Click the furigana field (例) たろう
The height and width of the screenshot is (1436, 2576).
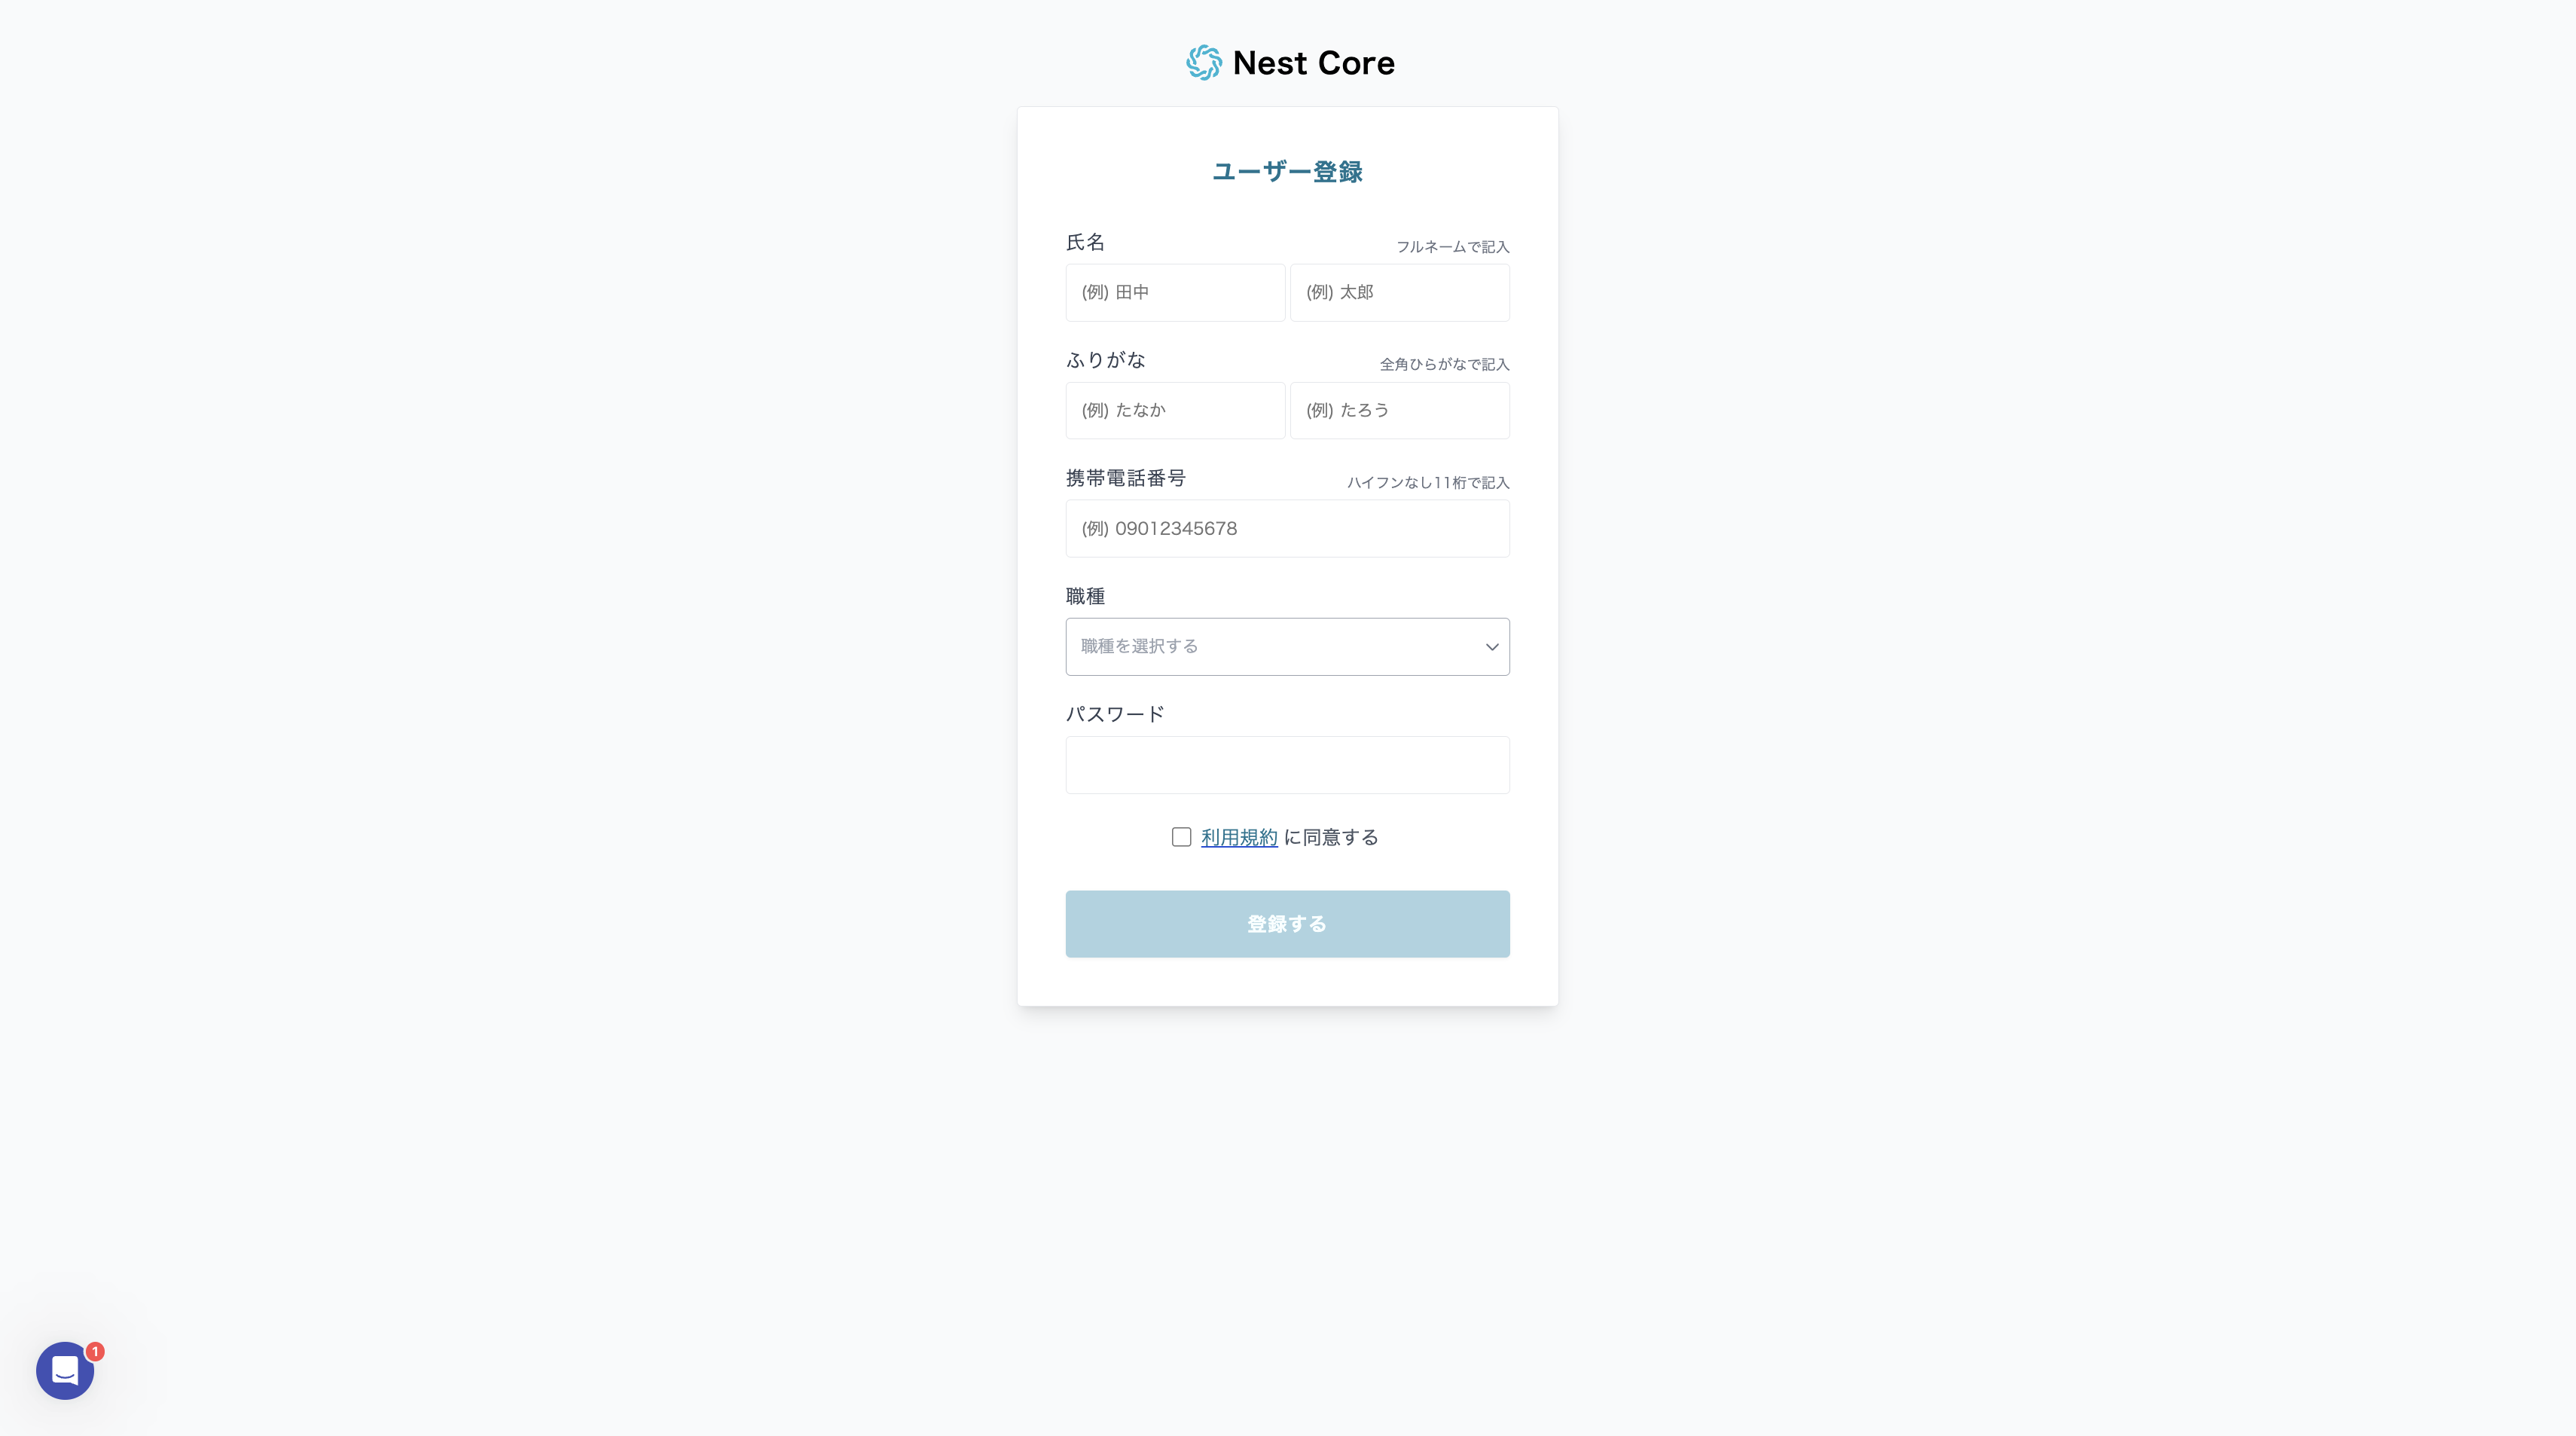[1399, 410]
